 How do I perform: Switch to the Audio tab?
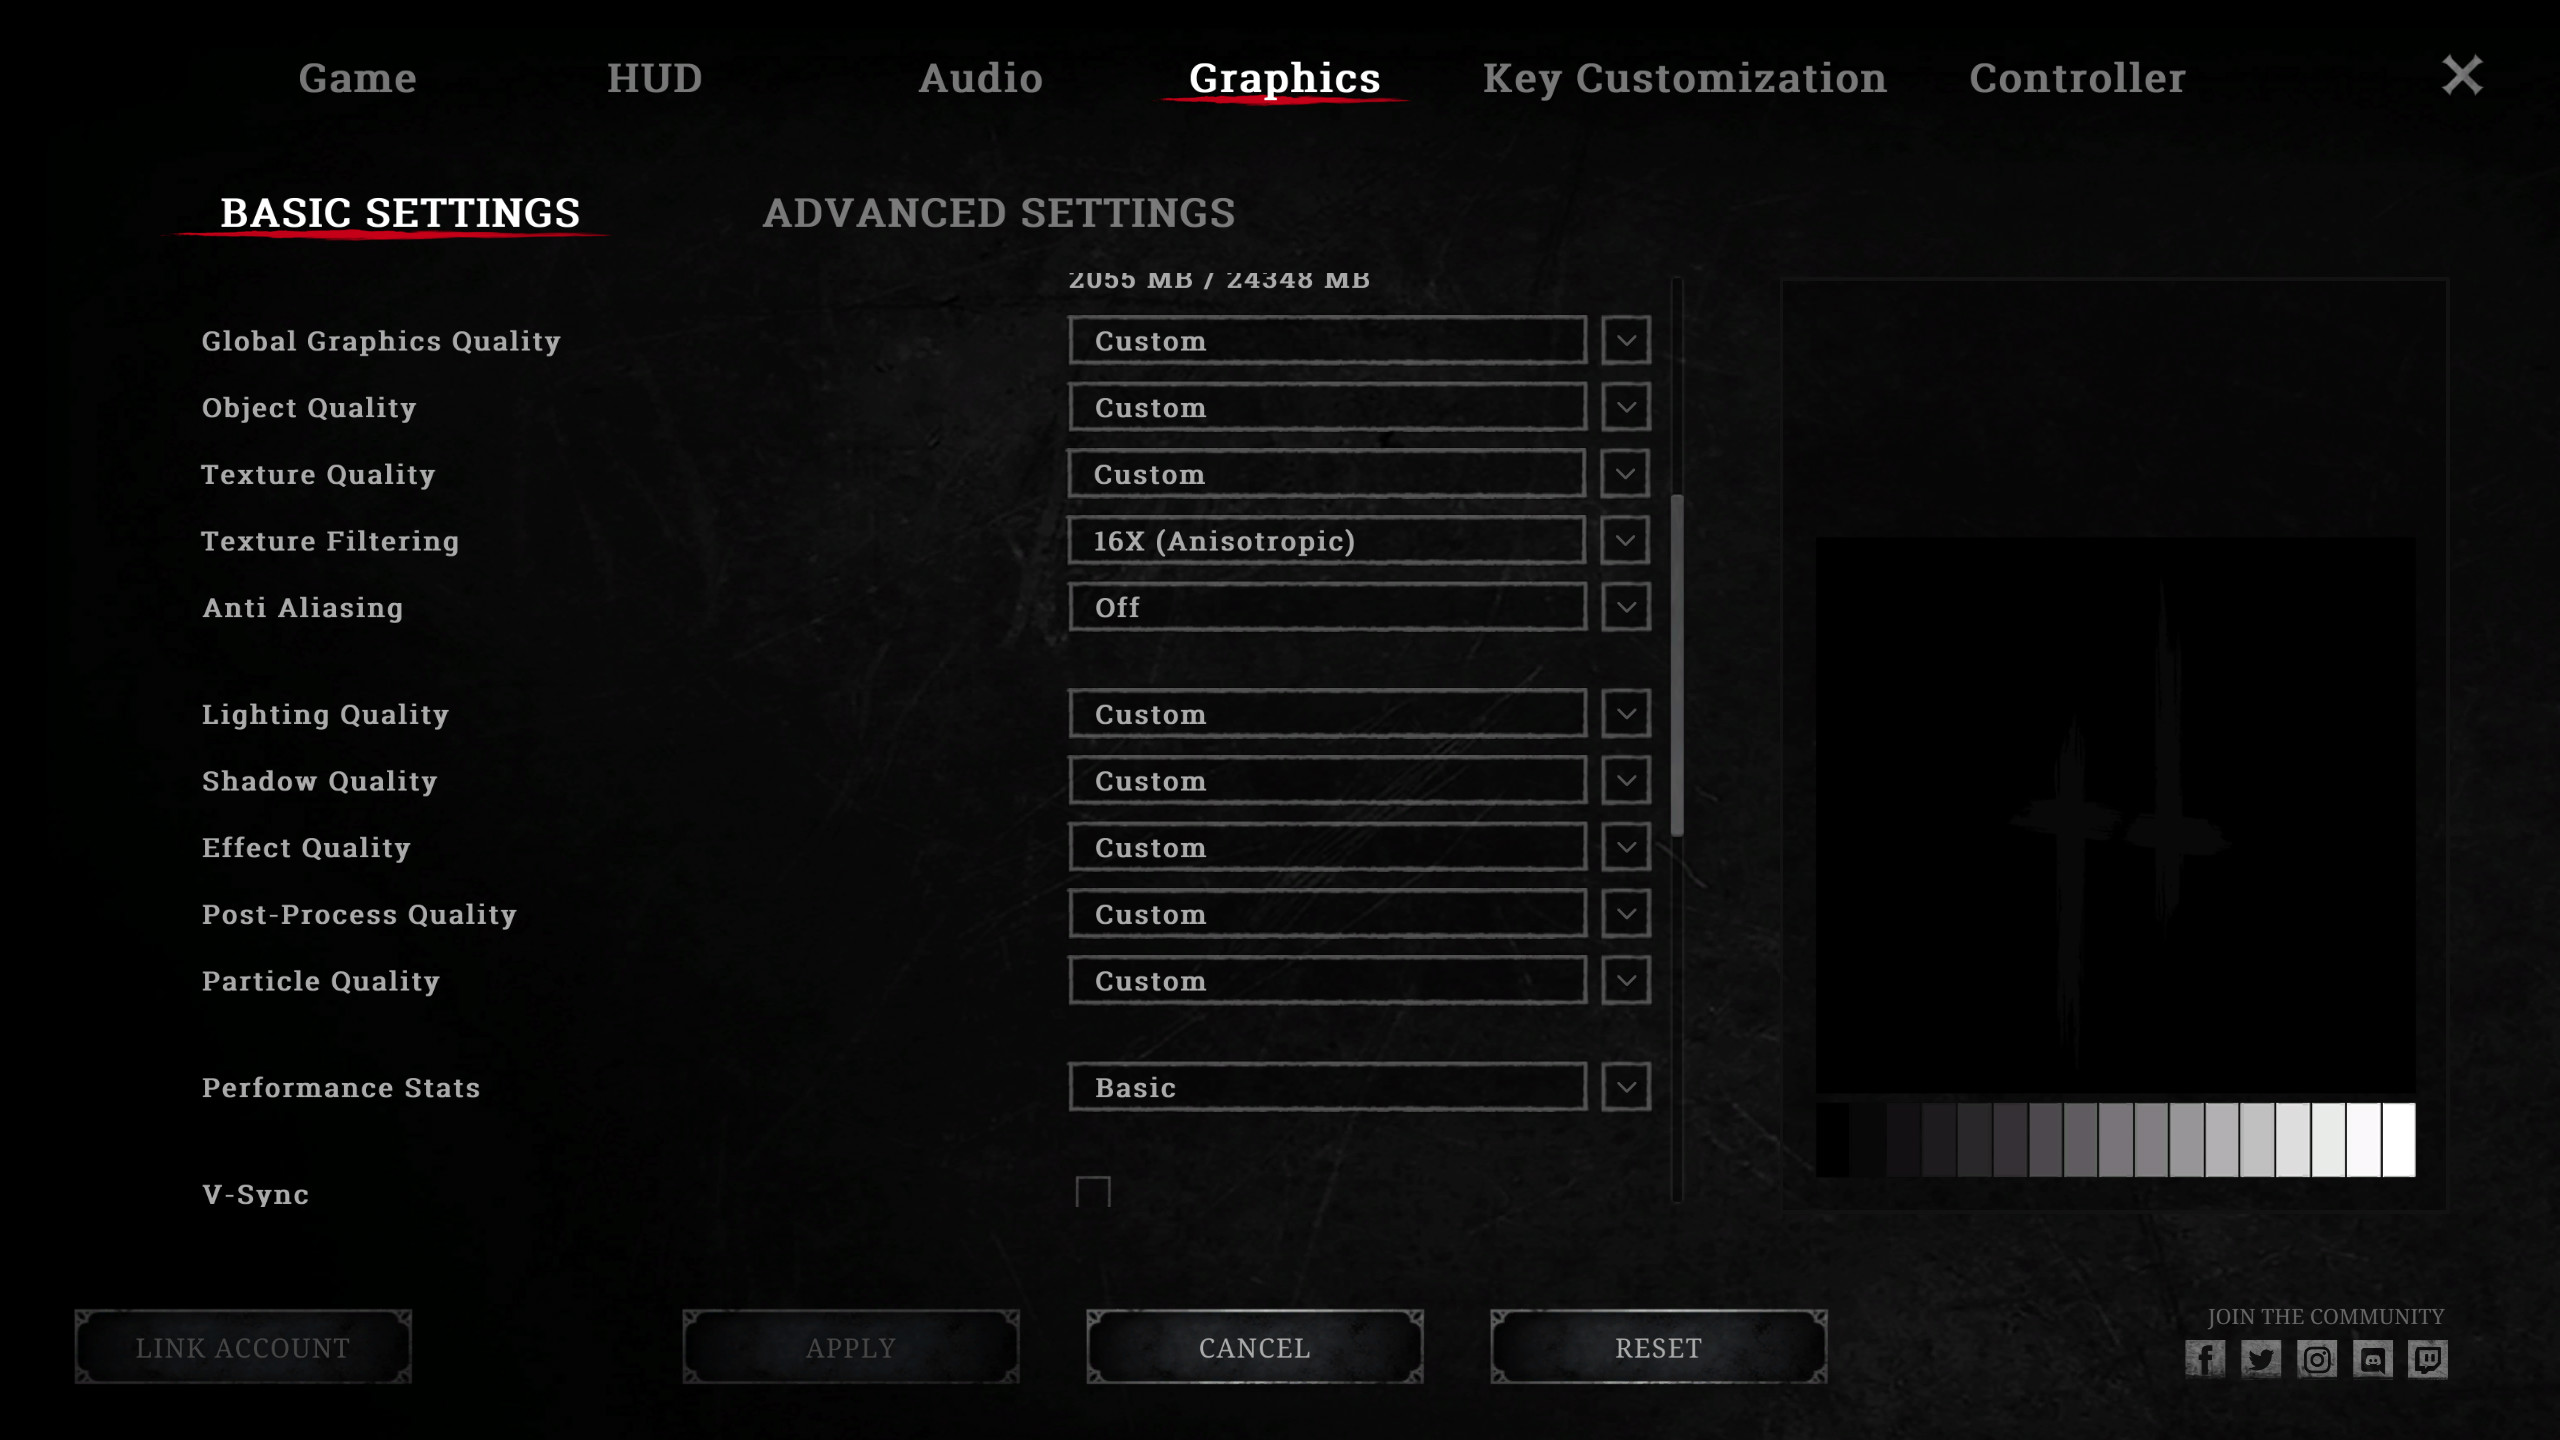tap(980, 78)
